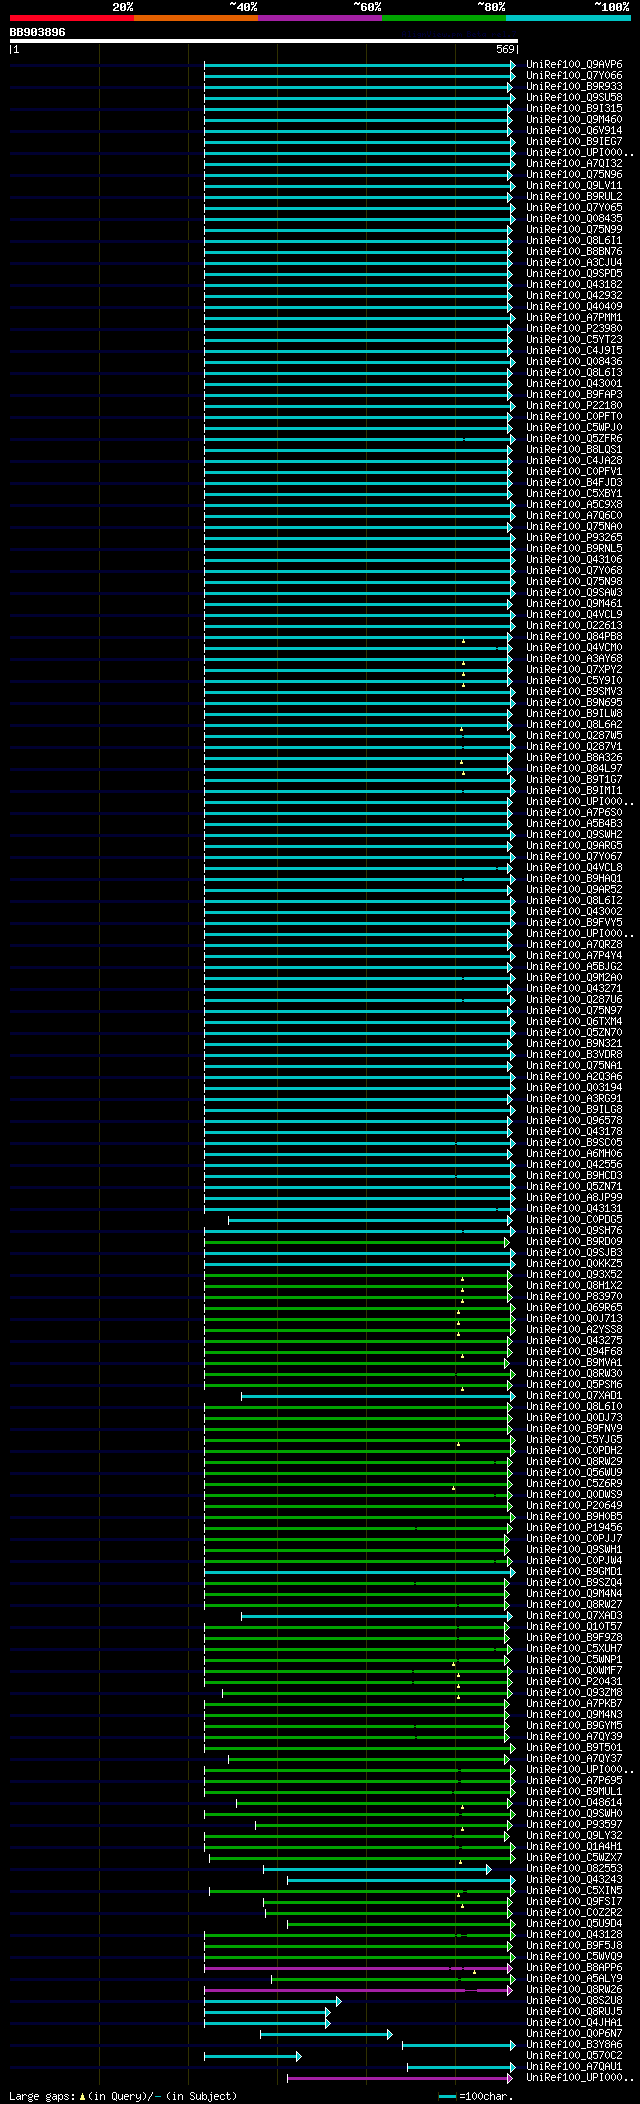The height and width of the screenshot is (2104, 640).
Task: Select hit label UniRef100_A7QRZ8
Action: (x=574, y=945)
